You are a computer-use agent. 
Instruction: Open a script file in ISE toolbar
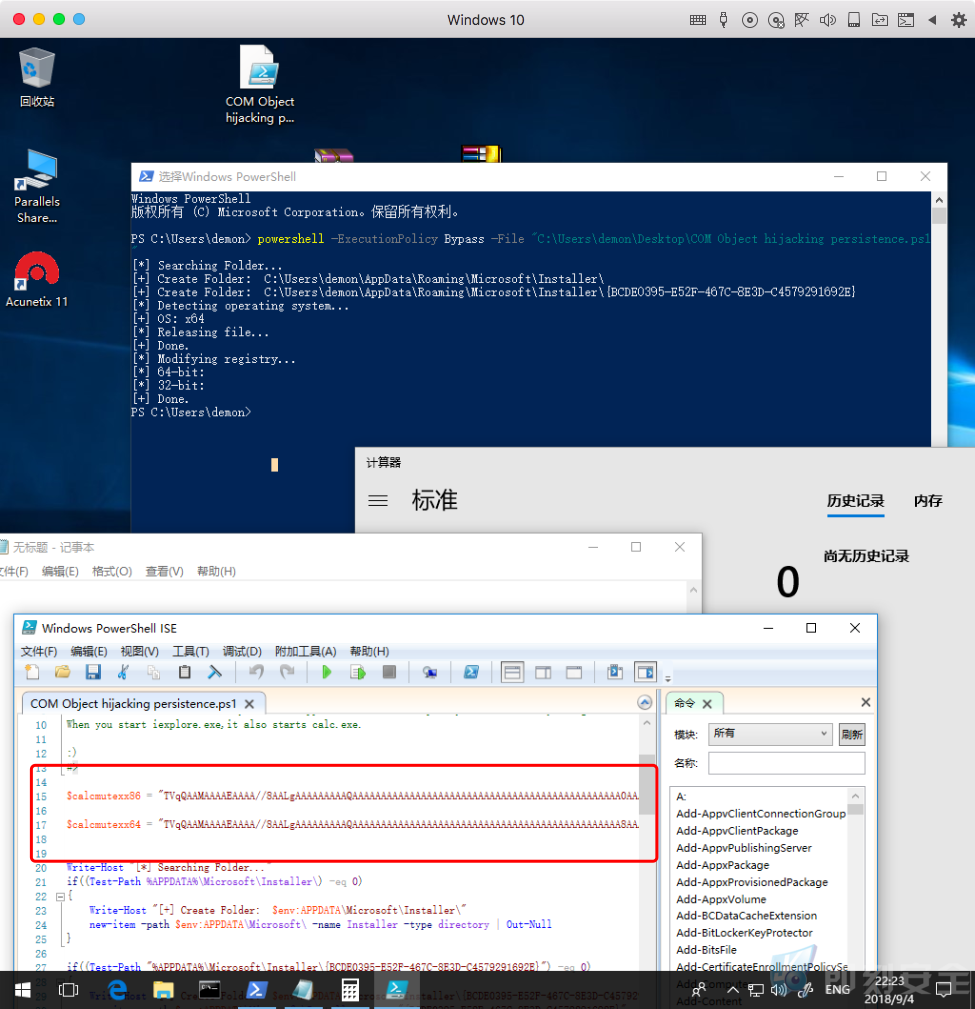point(62,672)
